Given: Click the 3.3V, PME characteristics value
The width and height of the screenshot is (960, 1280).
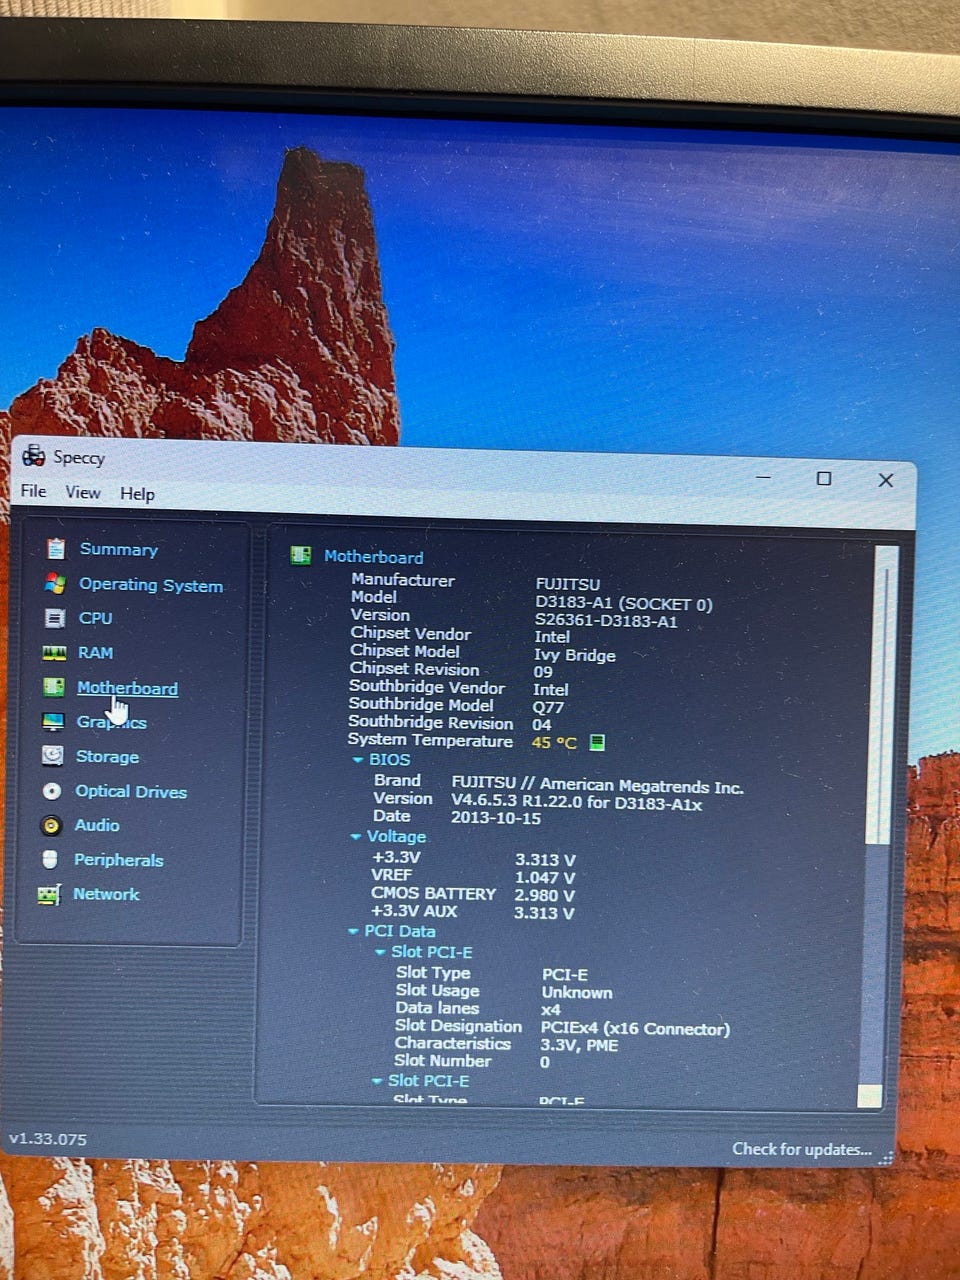Looking at the screenshot, I should (x=579, y=1045).
